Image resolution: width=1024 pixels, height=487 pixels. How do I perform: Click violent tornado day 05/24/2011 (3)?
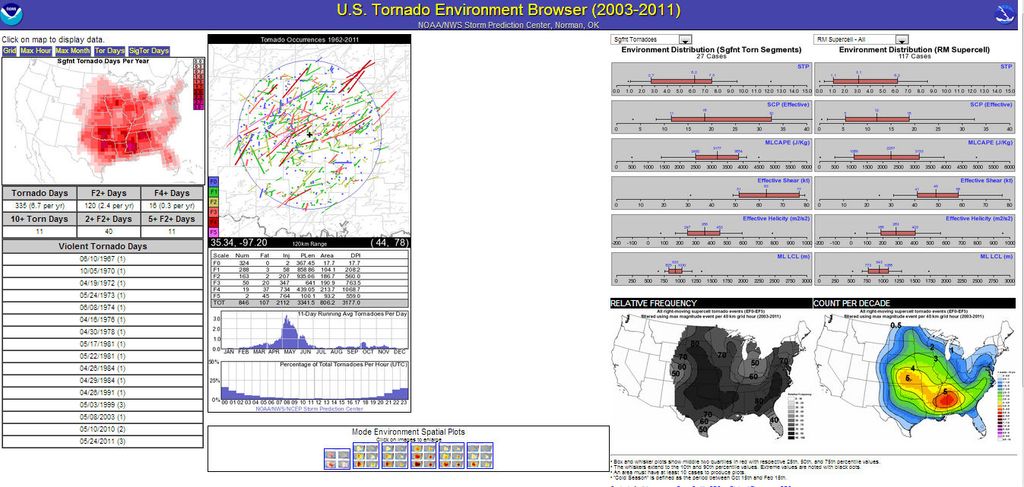click(x=103, y=441)
